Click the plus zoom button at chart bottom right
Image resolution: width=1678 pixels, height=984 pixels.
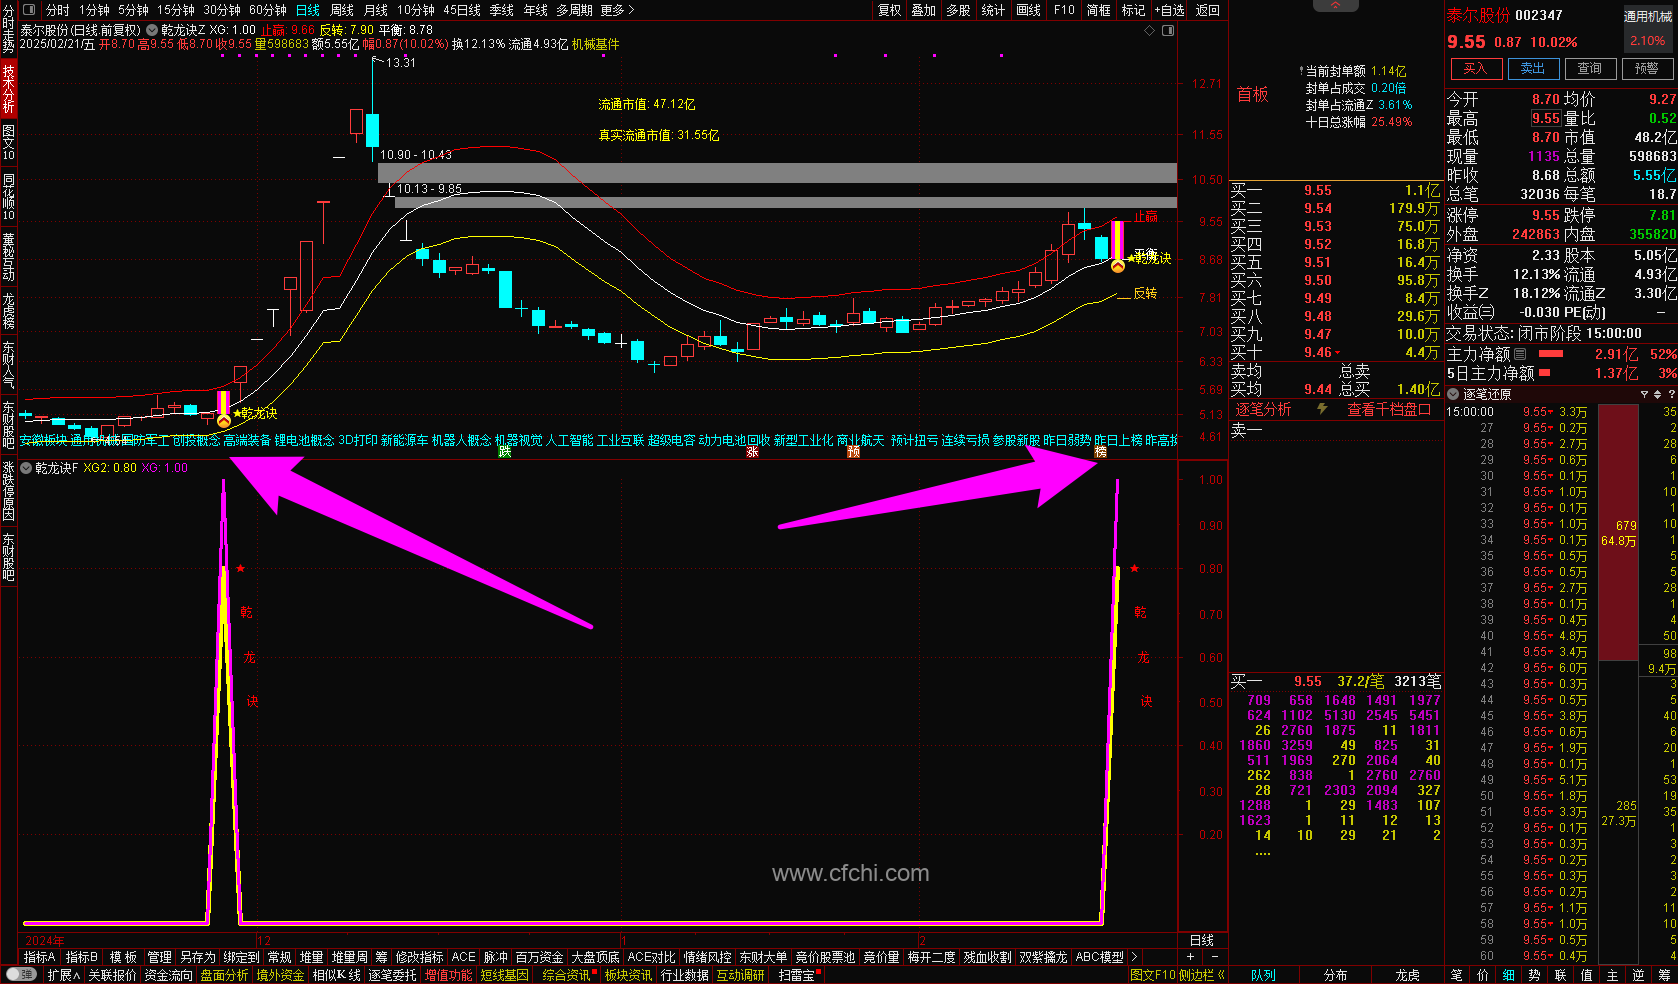pos(1190,957)
